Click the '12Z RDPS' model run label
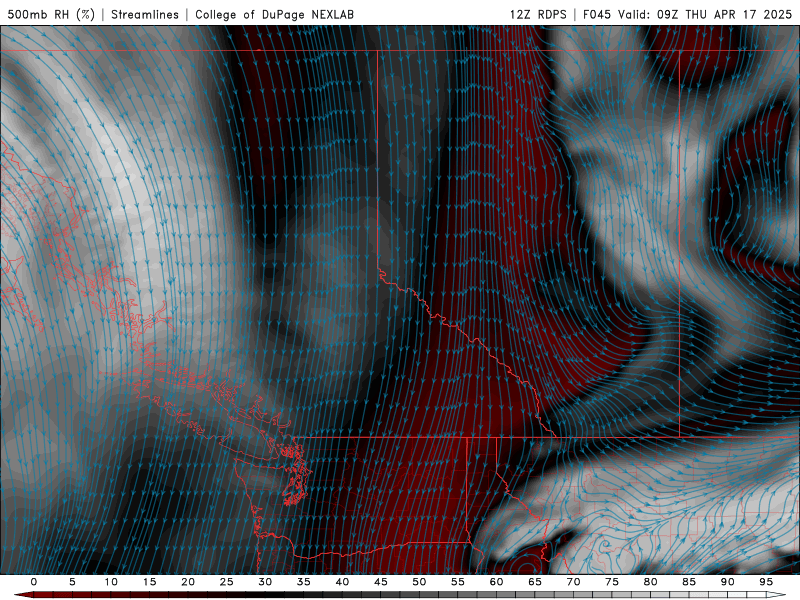Screen dimensions: 800x600 click(538, 14)
